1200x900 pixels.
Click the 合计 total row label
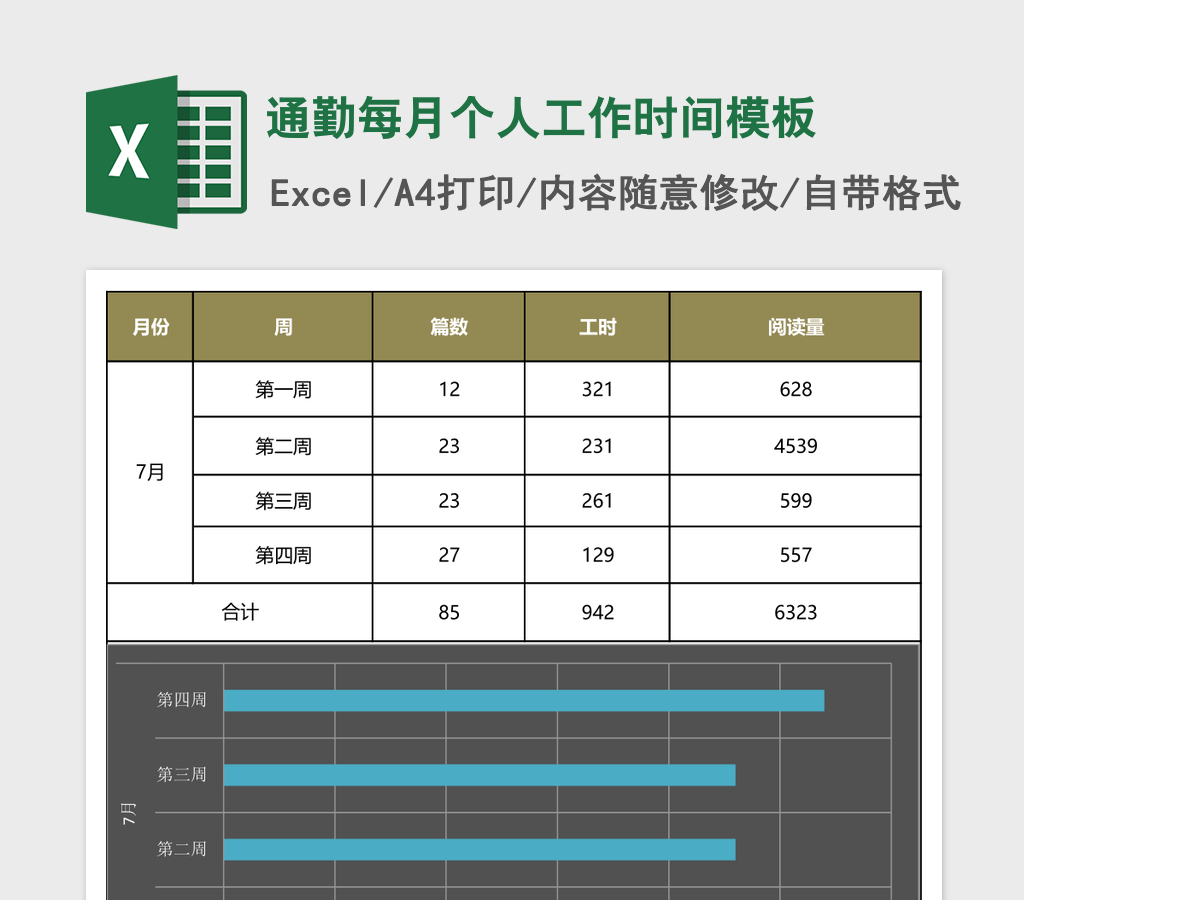click(x=240, y=612)
